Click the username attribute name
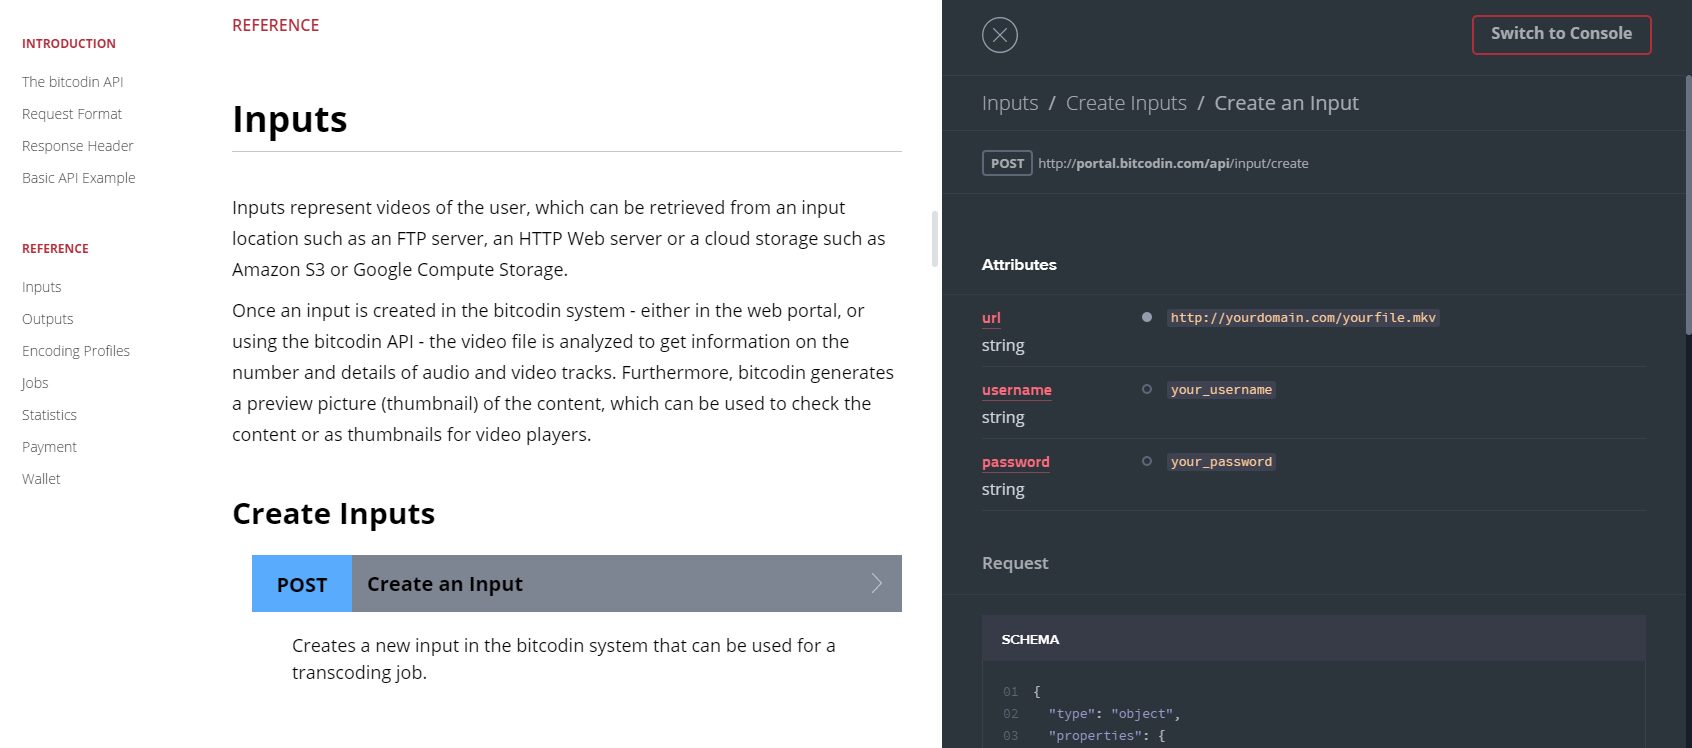1692x748 pixels. [1017, 390]
